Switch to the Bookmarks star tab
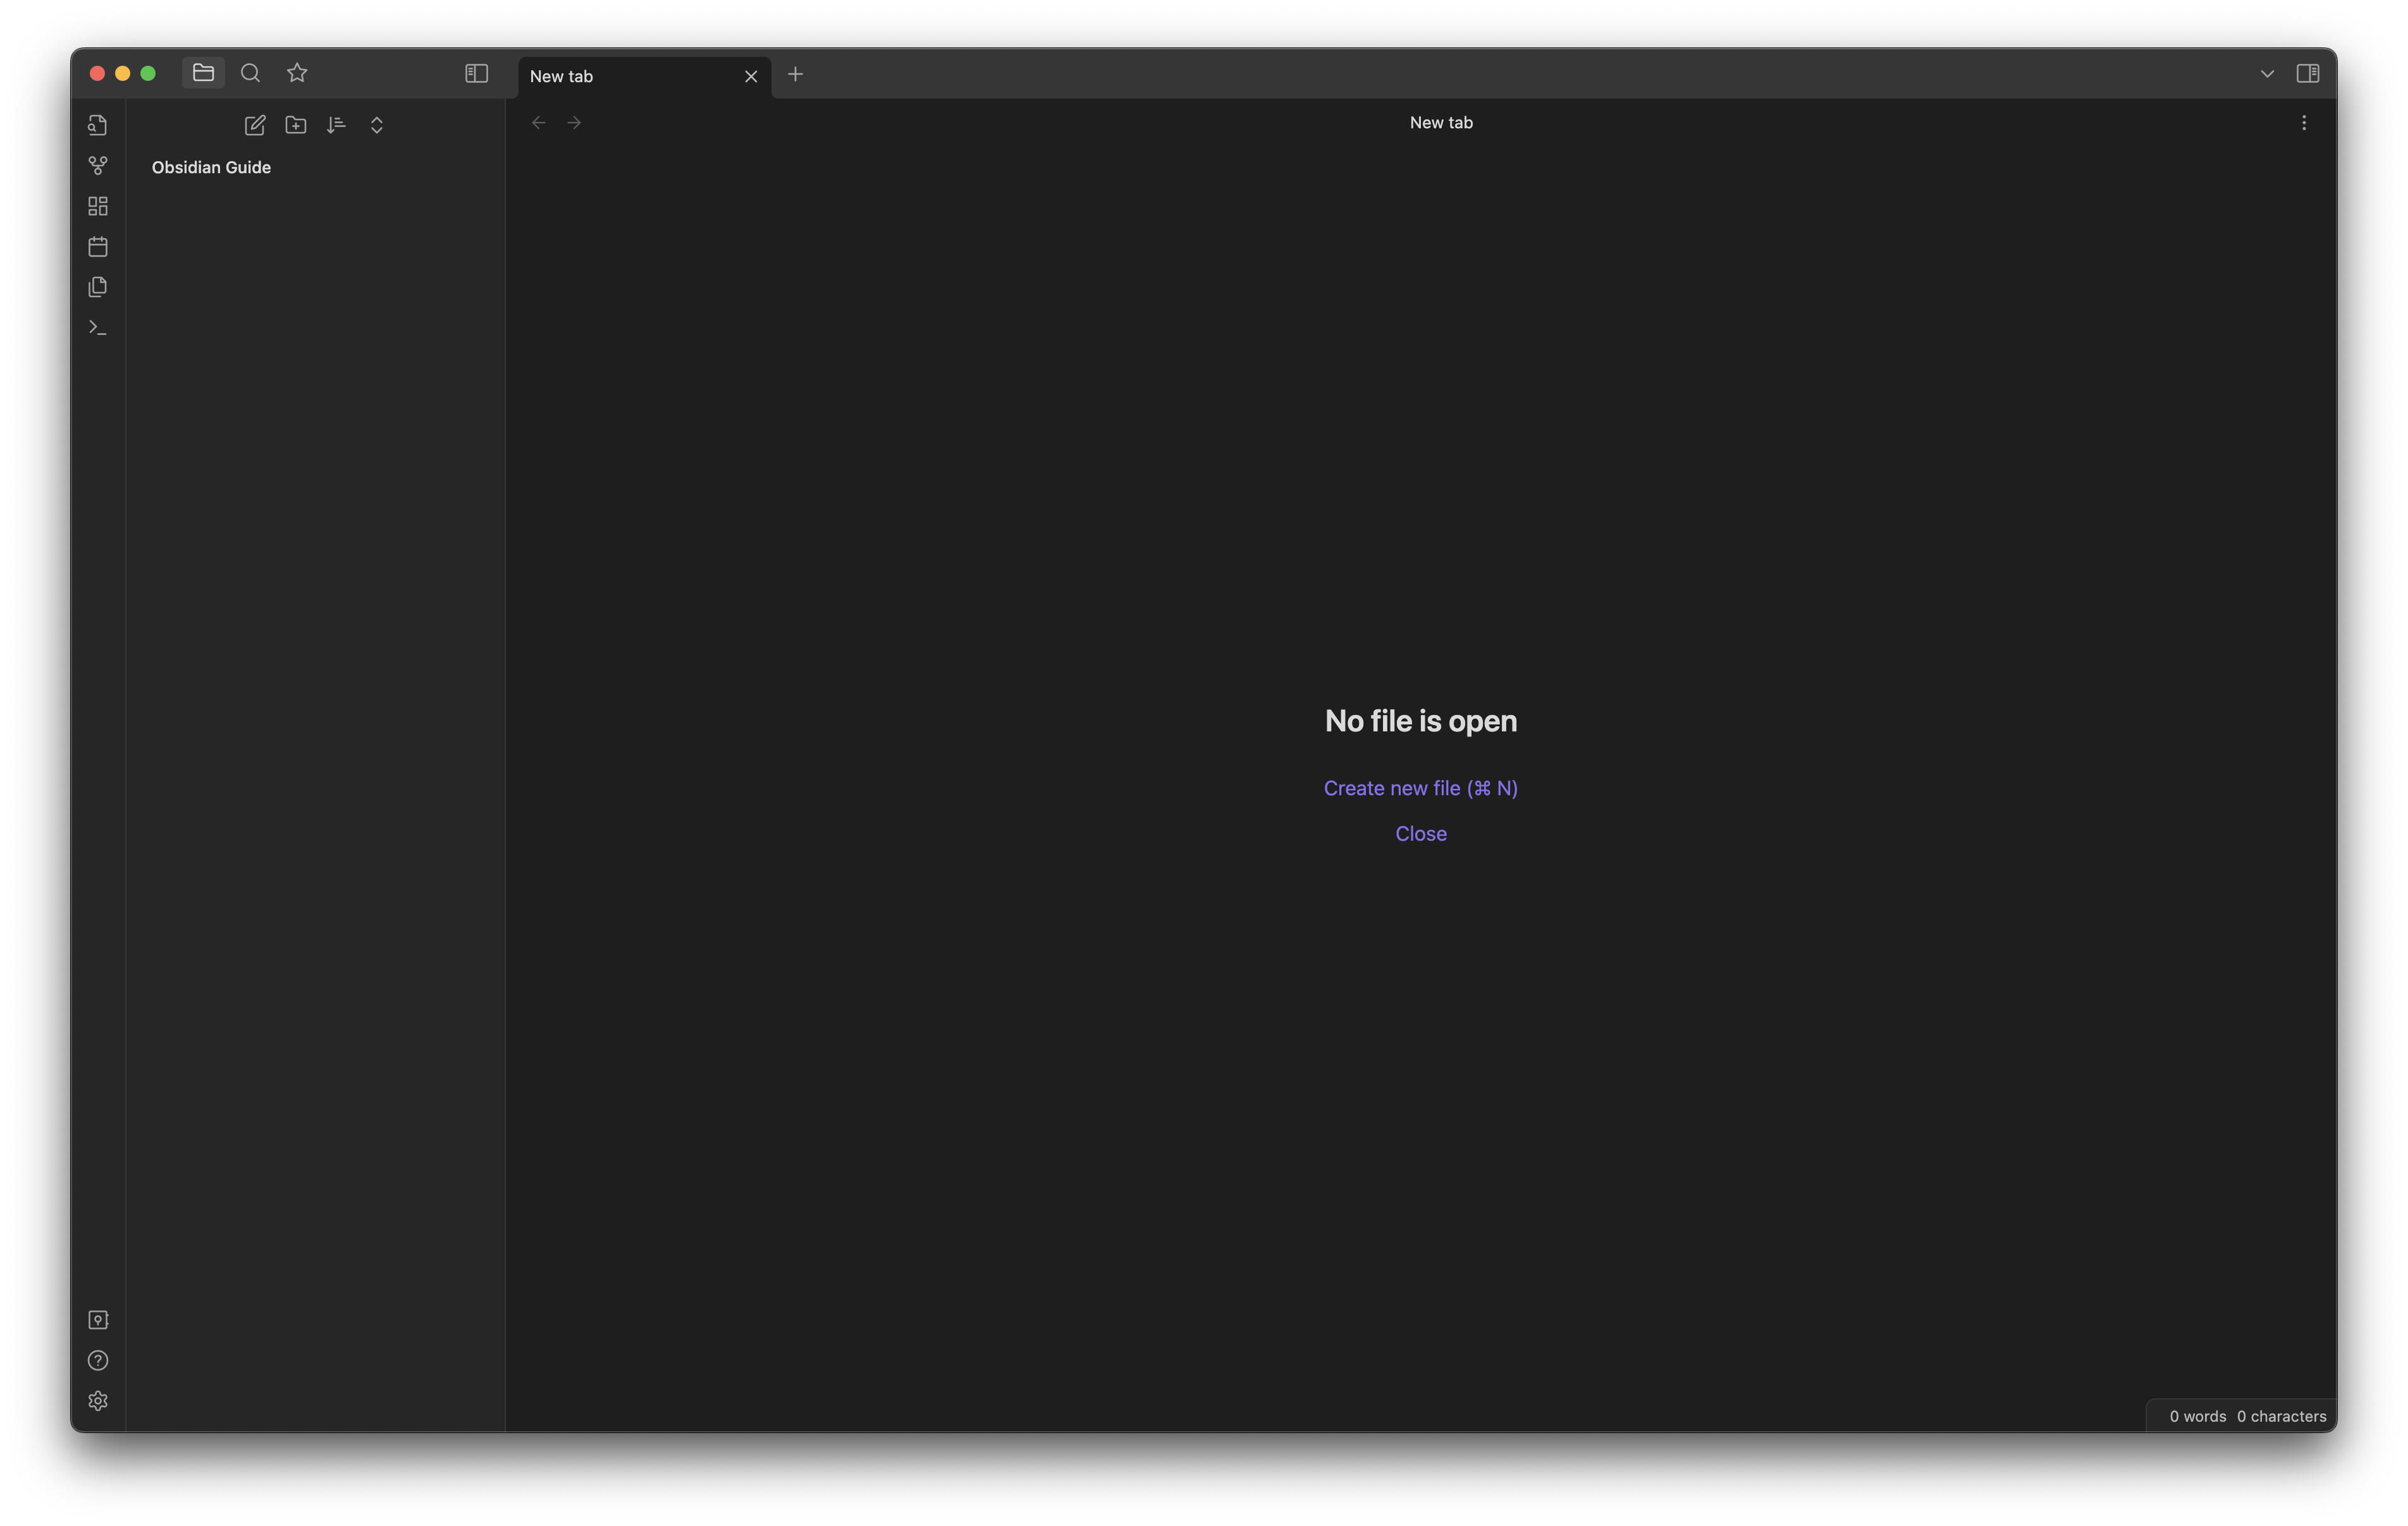 tap(297, 73)
